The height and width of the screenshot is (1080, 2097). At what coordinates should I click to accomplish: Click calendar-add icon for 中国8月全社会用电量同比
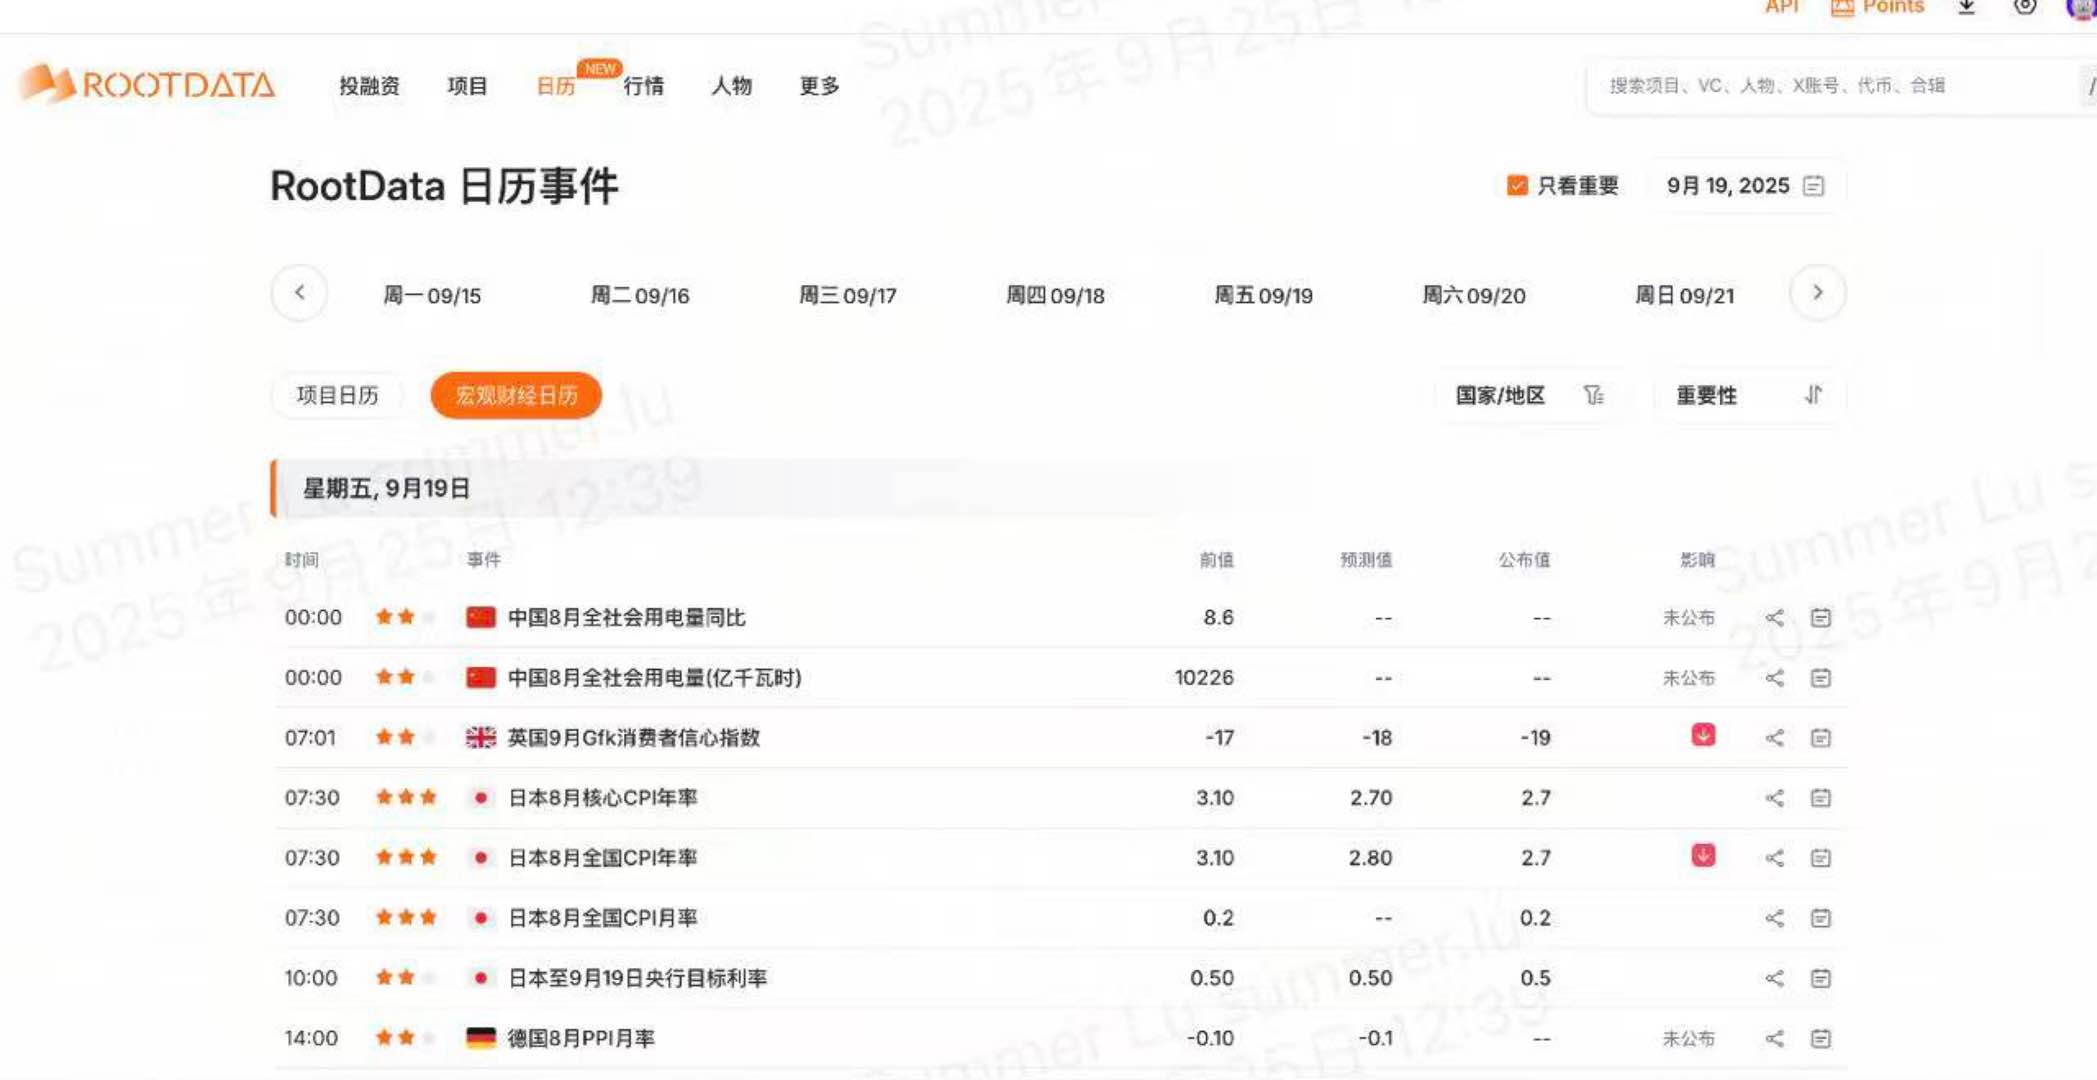pyautogui.click(x=1820, y=618)
